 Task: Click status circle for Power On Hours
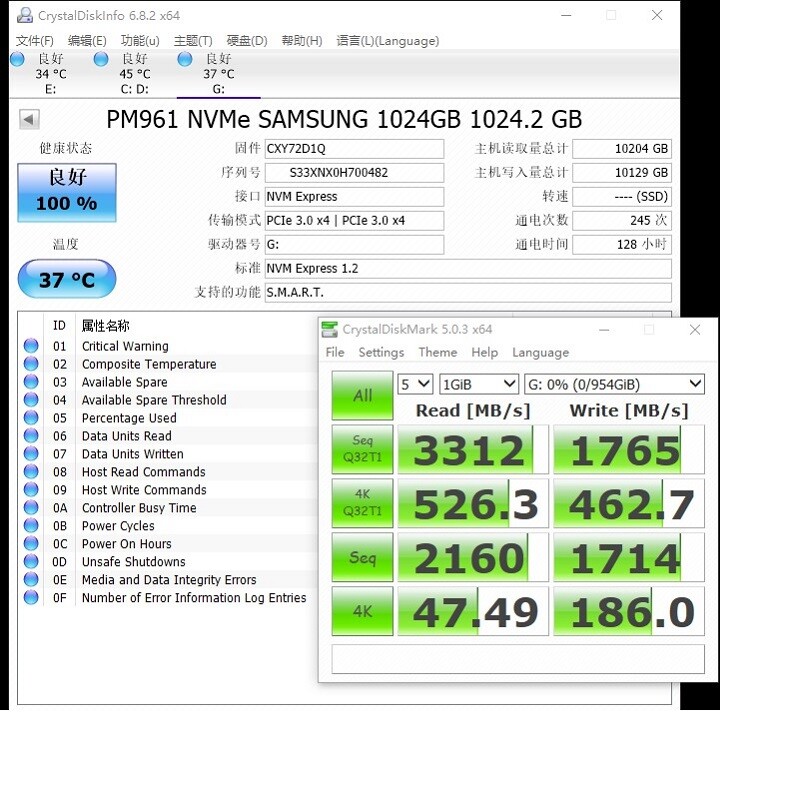tap(31, 543)
